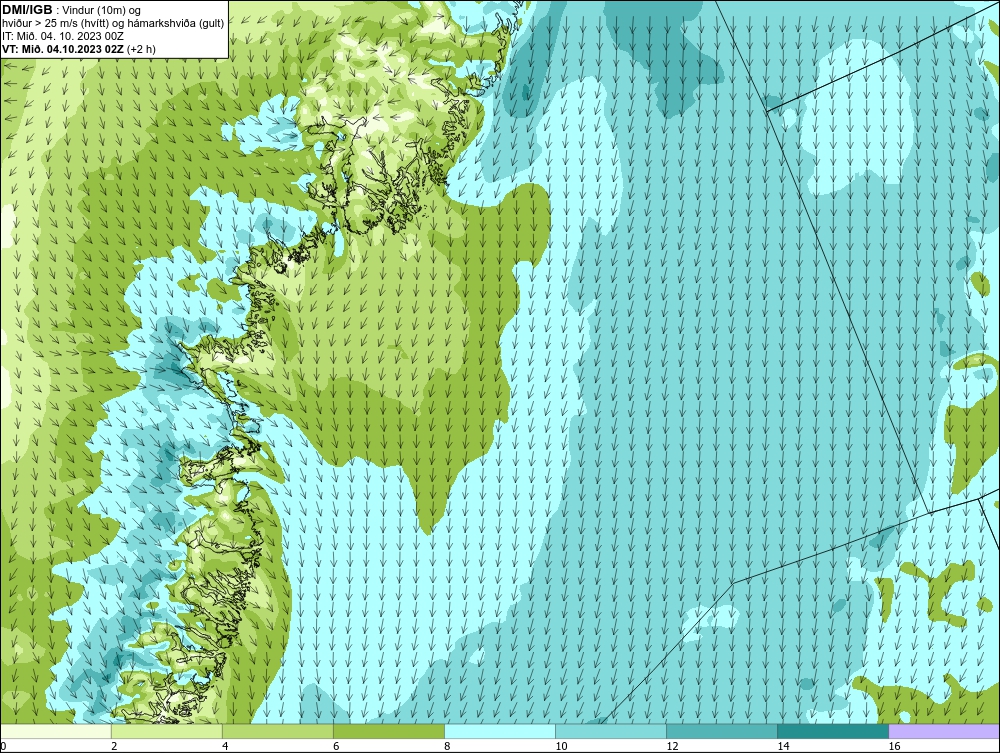Click the 'Vindur (10m) og' label text

pyautogui.click(x=102, y=11)
